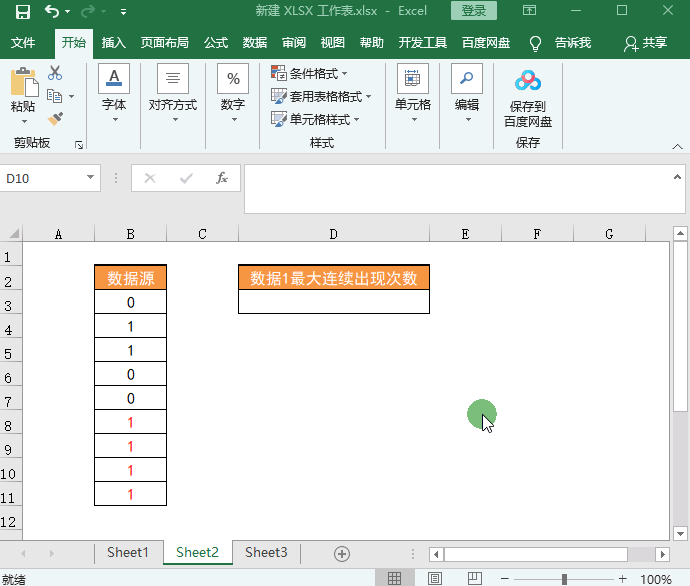
Task: Open 条件格式 conditional formatting
Action: coord(309,73)
